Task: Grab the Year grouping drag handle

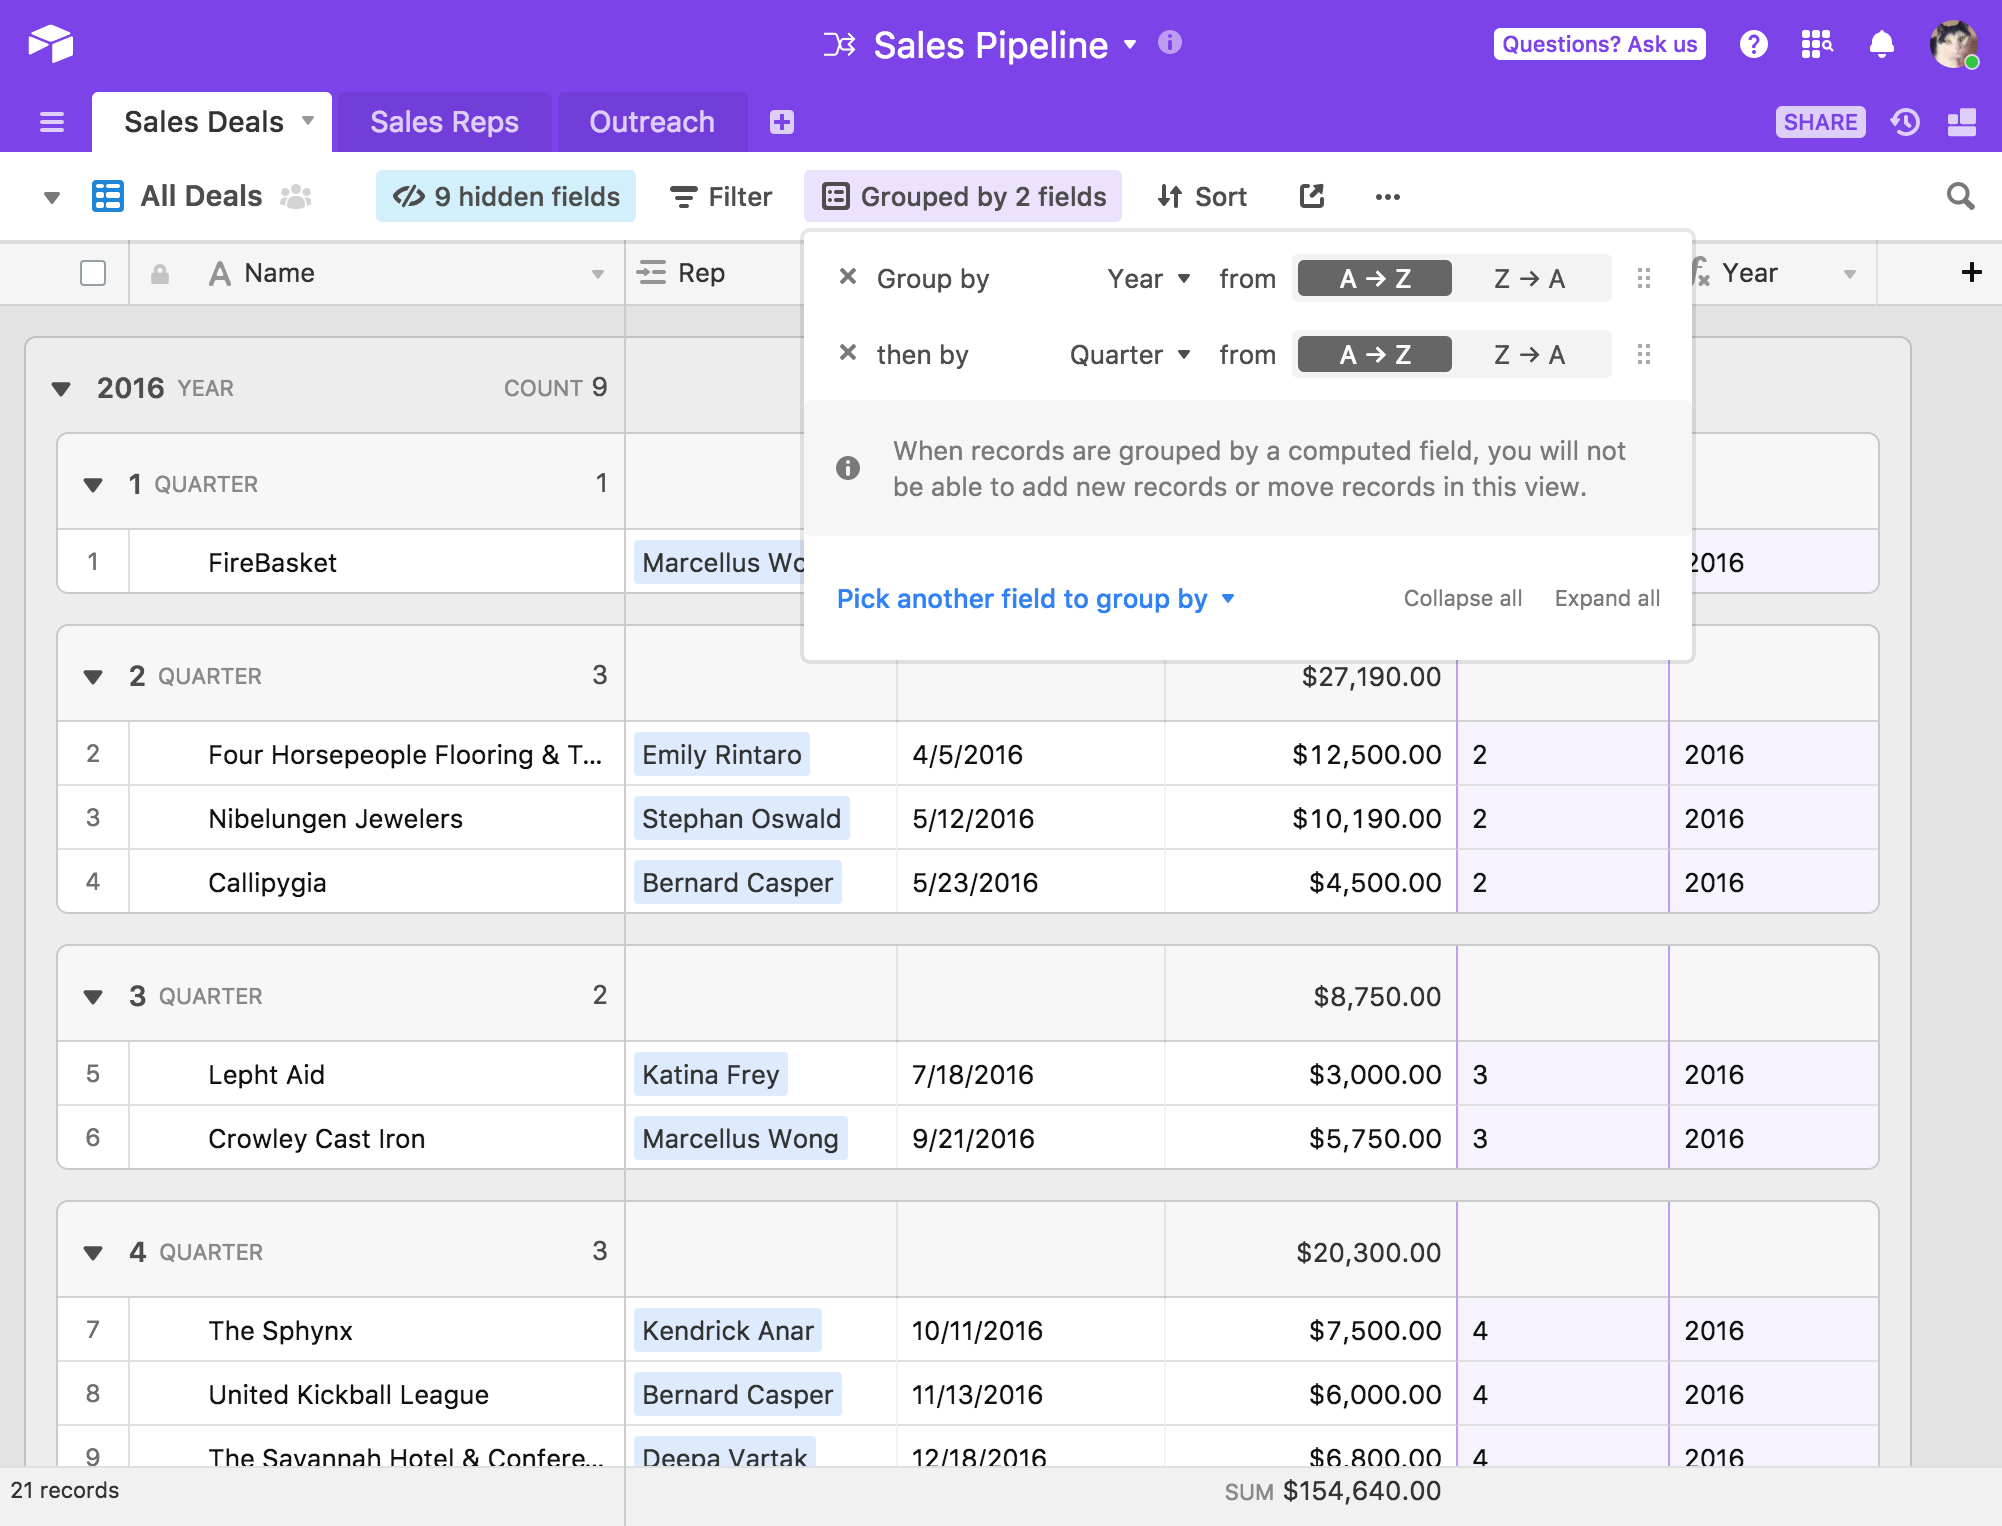Action: click(x=1644, y=278)
